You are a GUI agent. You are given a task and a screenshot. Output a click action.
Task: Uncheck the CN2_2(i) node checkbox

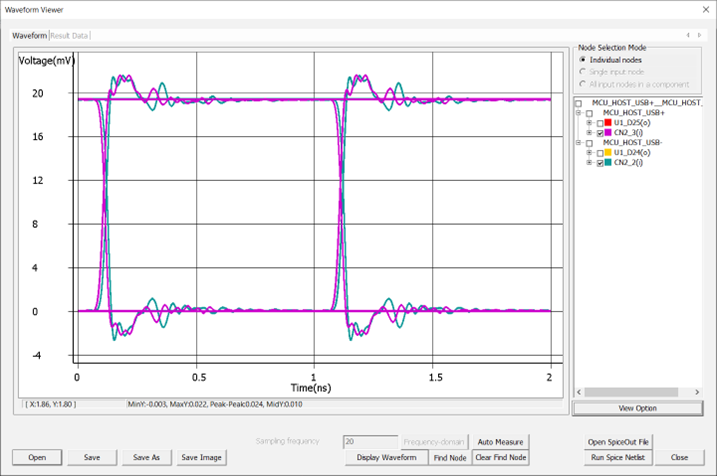point(599,163)
